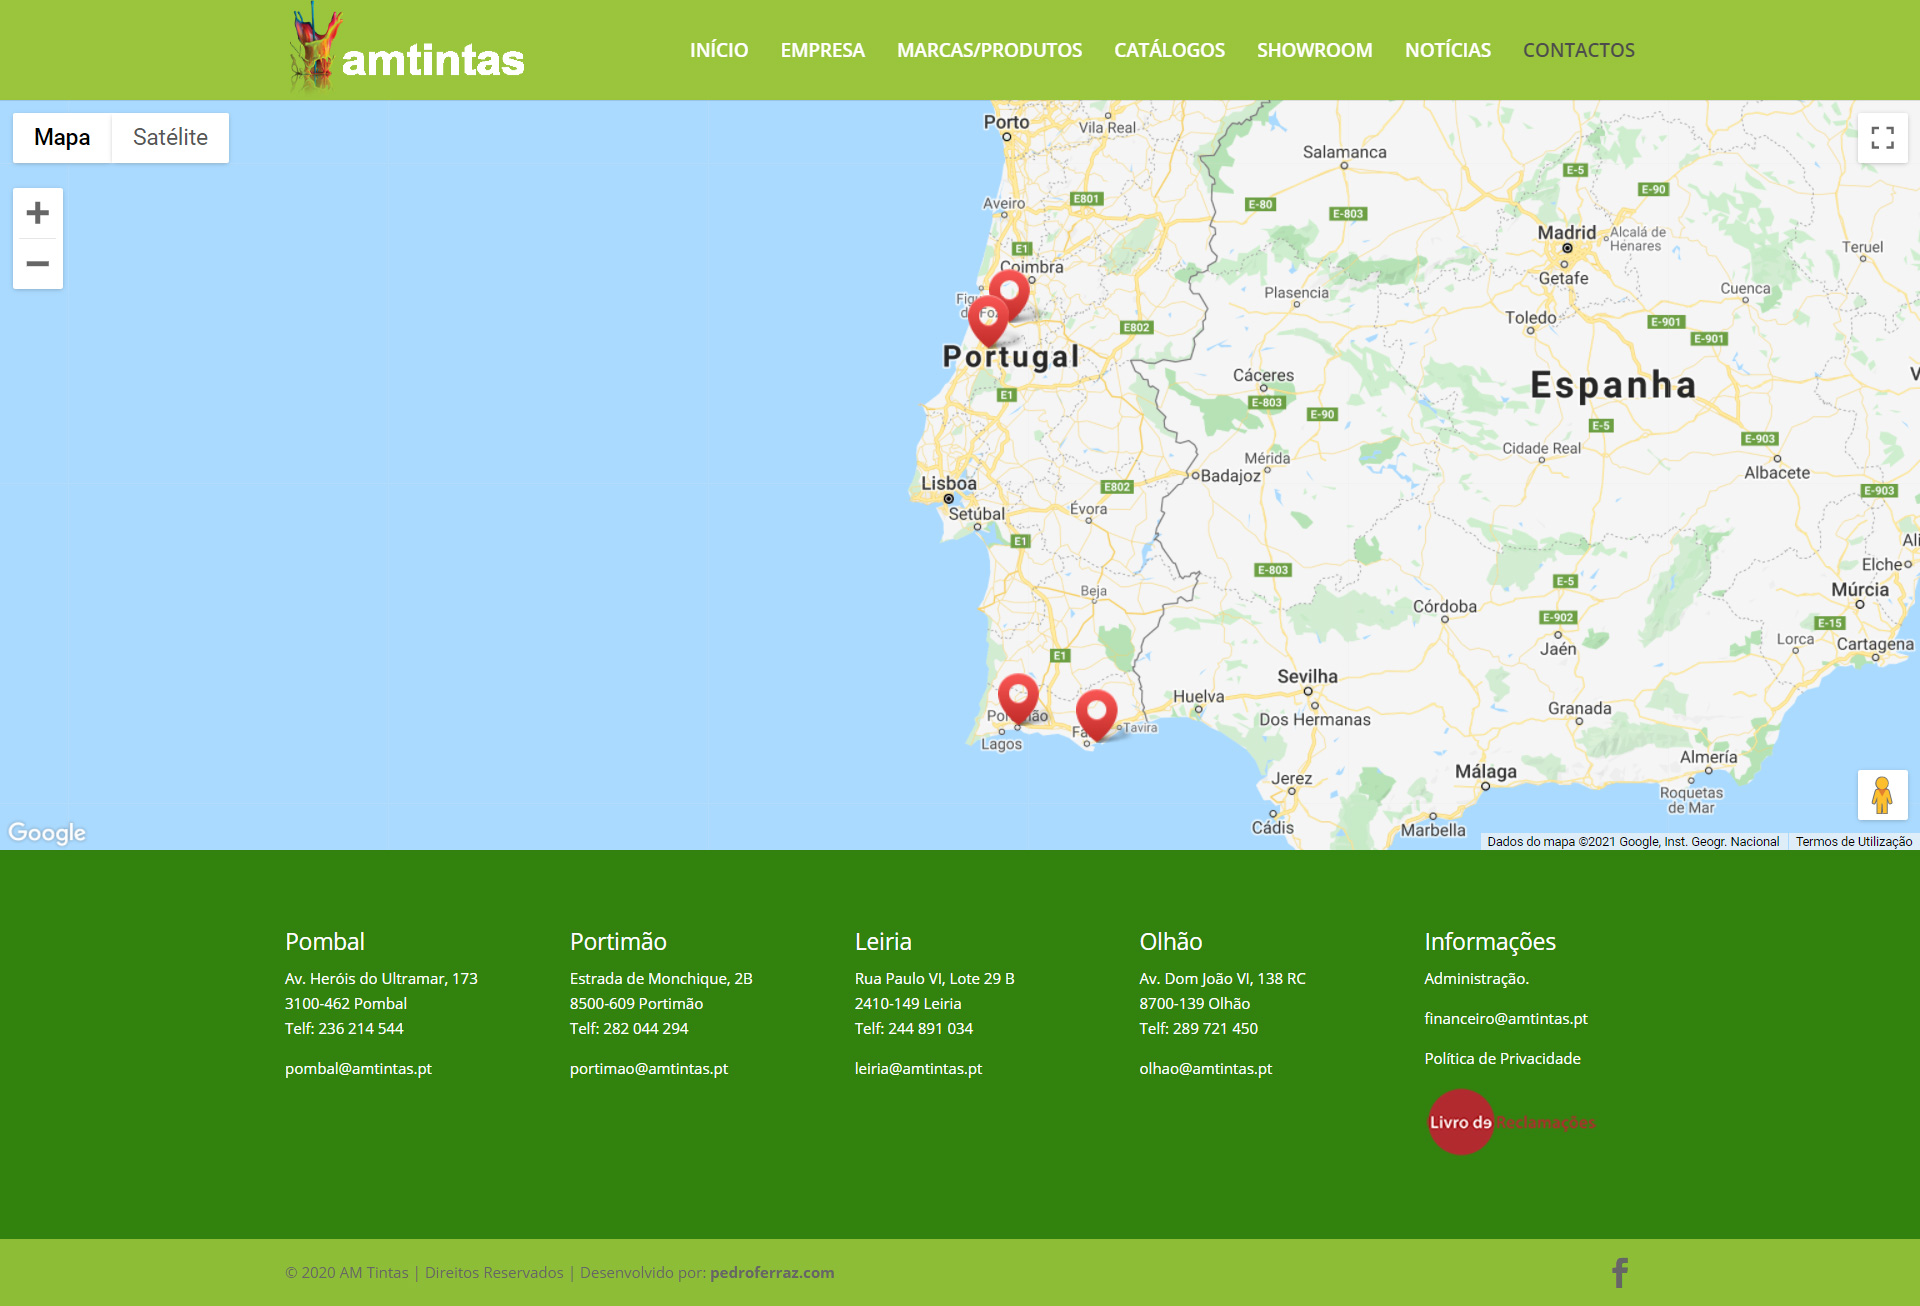Click the map zoom out minus button
Viewport: 1920px width, 1306px height.
[38, 264]
